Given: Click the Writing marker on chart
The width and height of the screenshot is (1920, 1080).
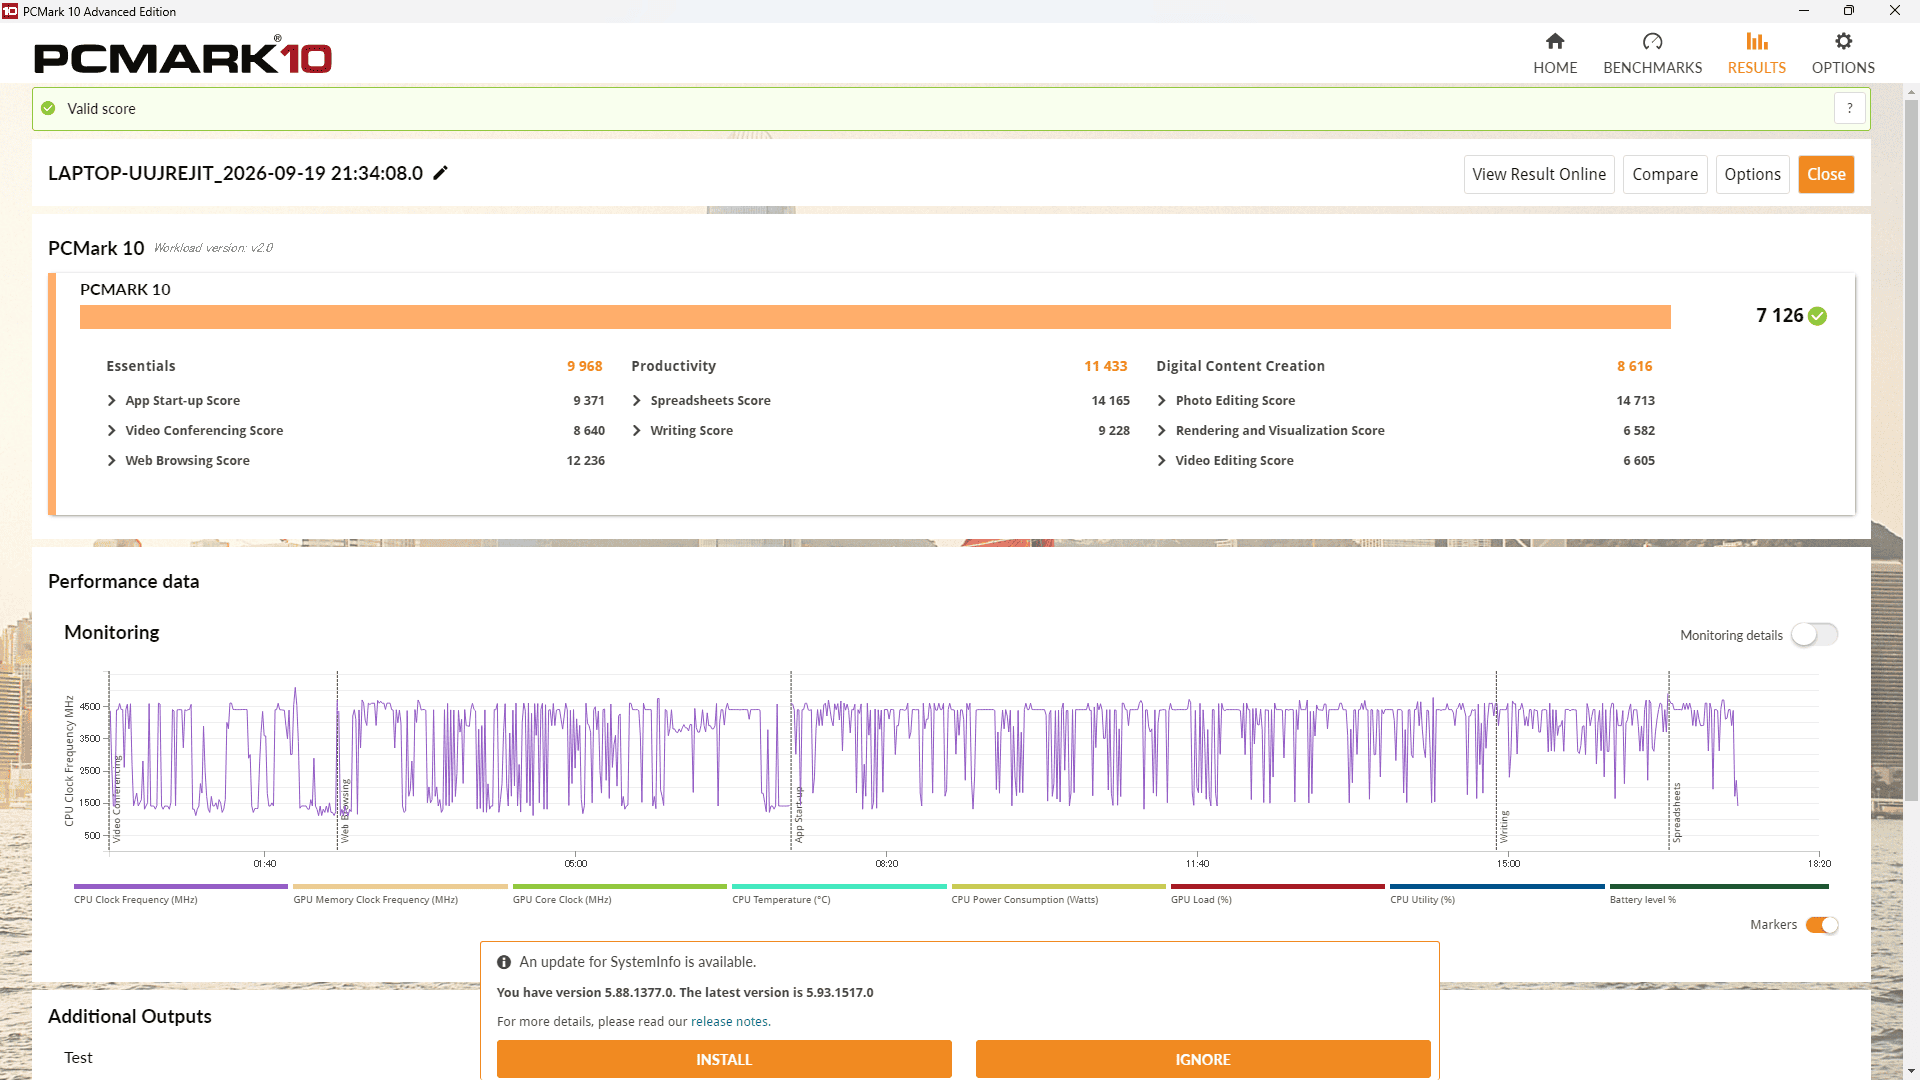Looking at the screenshot, I should [1504, 826].
